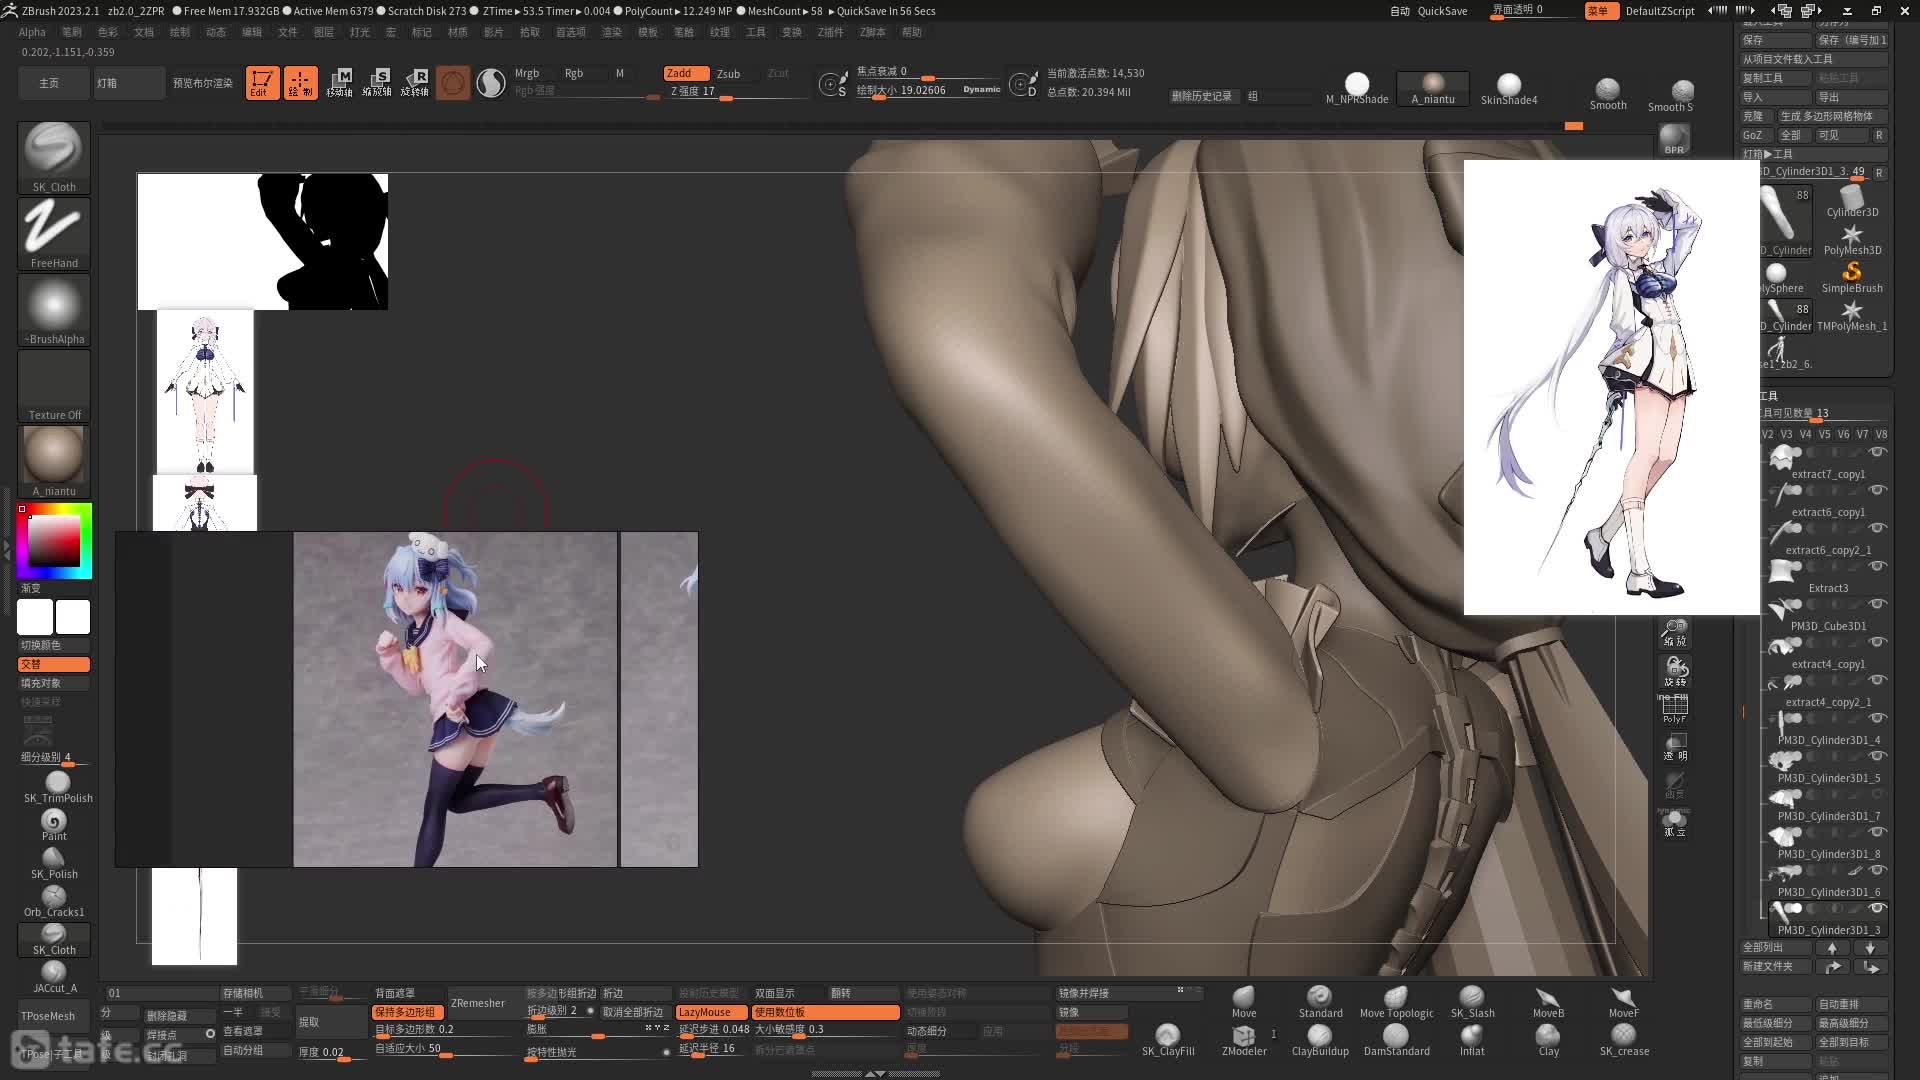Screen dimensions: 1920x1080
Task: Toggle the LazyMouse option
Action: tap(711, 1012)
